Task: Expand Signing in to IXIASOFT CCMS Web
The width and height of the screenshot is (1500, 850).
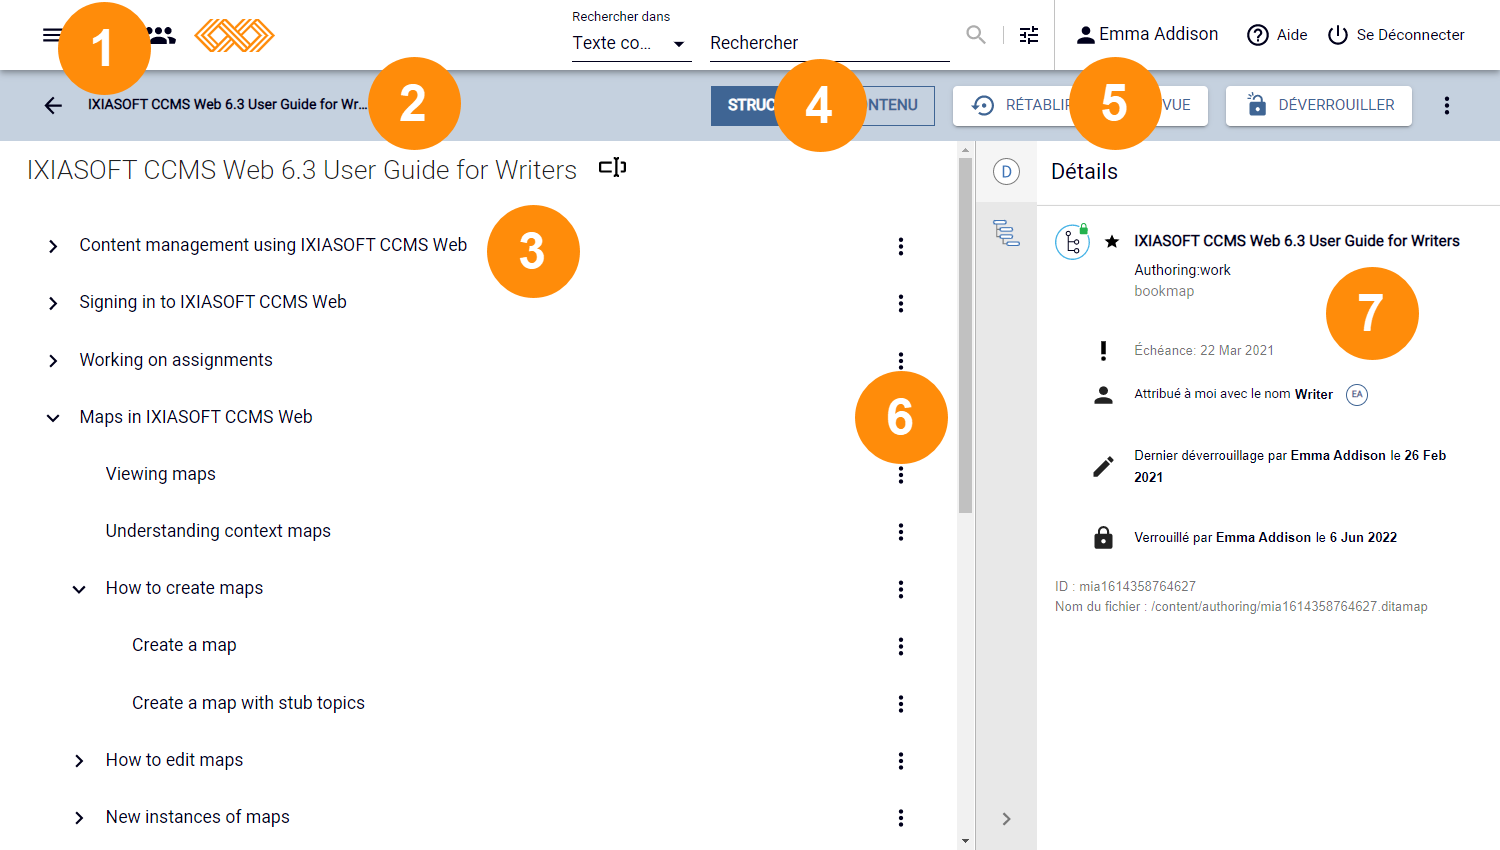Action: (53, 303)
